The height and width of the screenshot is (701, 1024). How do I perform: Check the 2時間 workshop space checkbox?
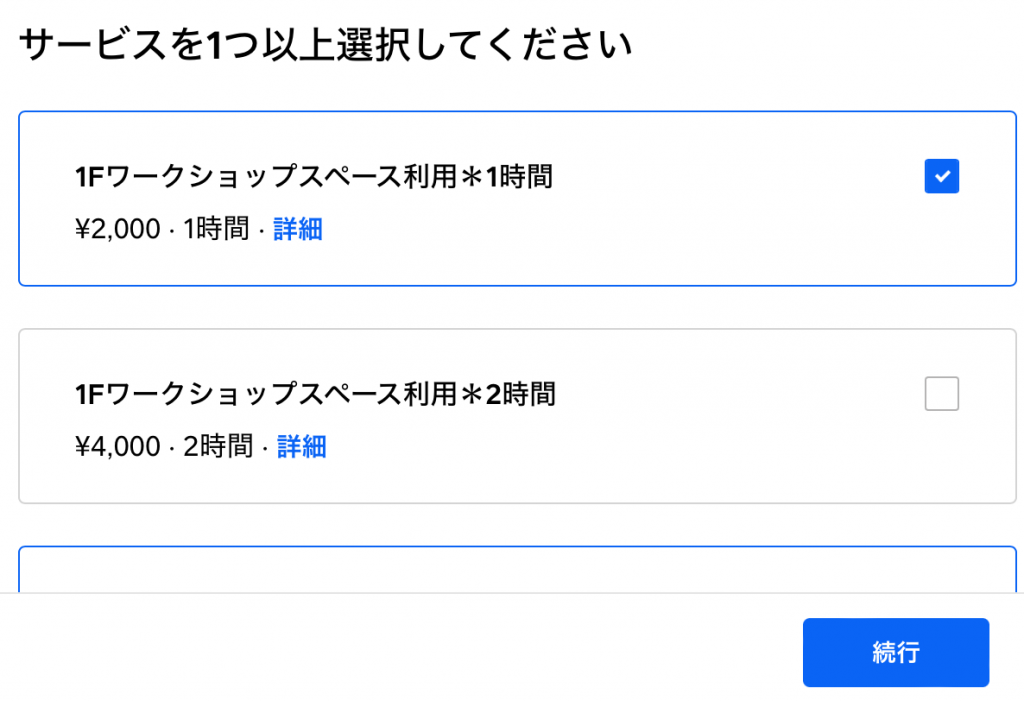click(942, 394)
